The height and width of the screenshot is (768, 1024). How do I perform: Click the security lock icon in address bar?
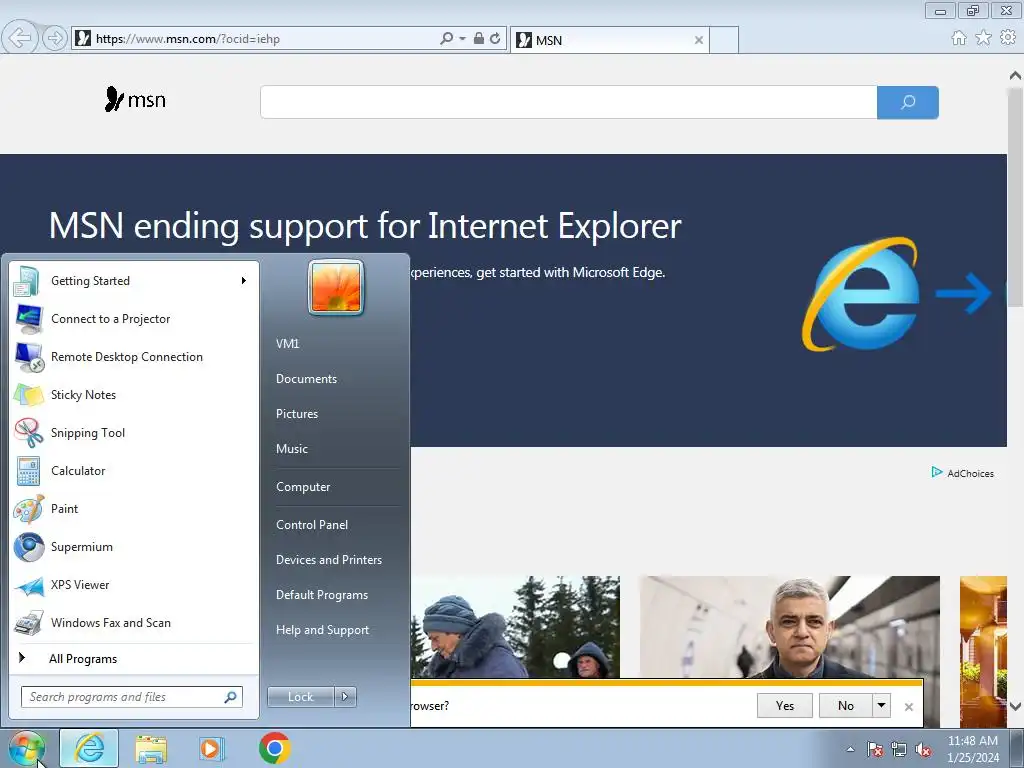coord(479,39)
